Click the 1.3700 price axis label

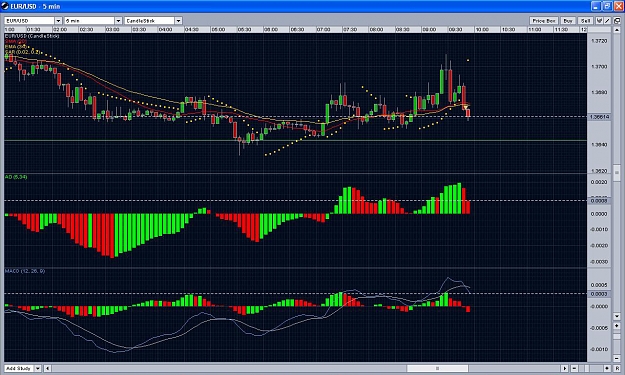pos(599,67)
